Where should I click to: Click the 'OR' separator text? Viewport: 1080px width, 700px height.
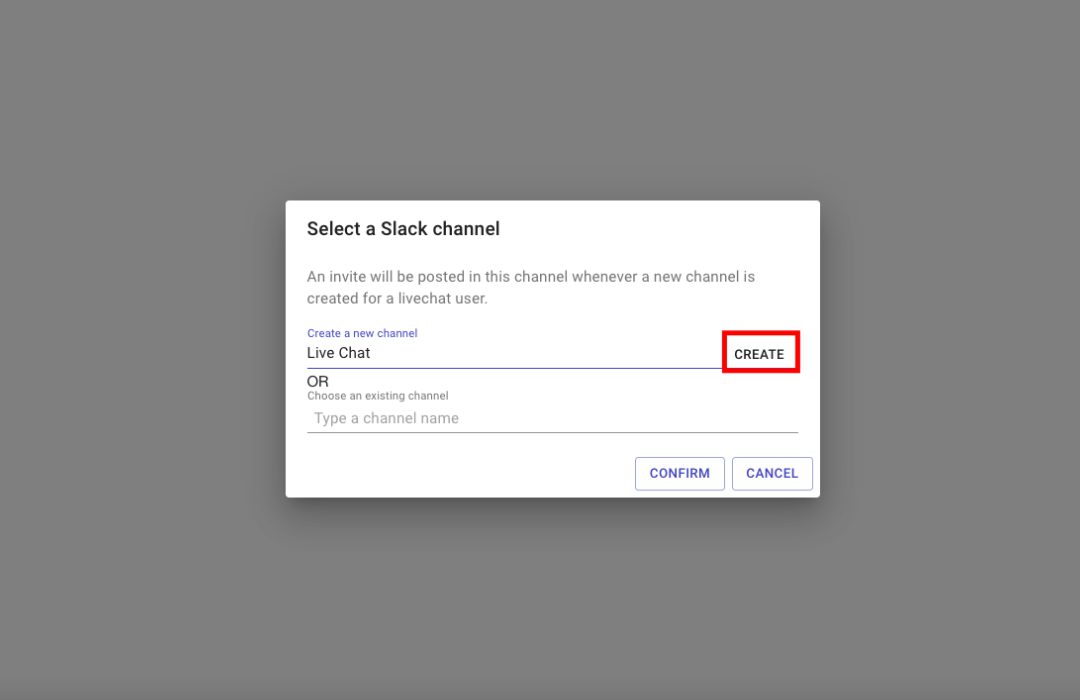tap(318, 381)
